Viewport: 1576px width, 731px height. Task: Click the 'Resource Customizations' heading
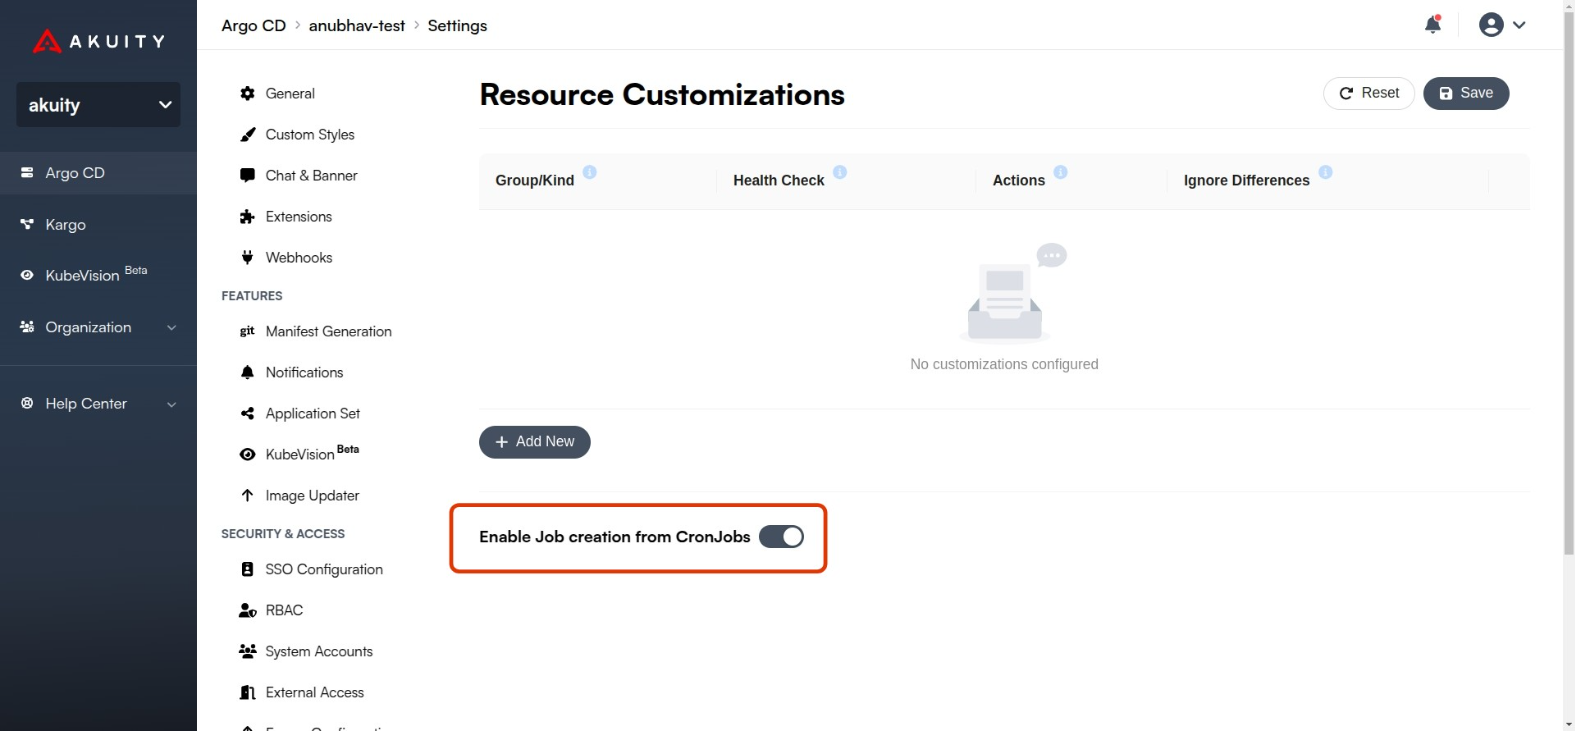[x=662, y=94]
